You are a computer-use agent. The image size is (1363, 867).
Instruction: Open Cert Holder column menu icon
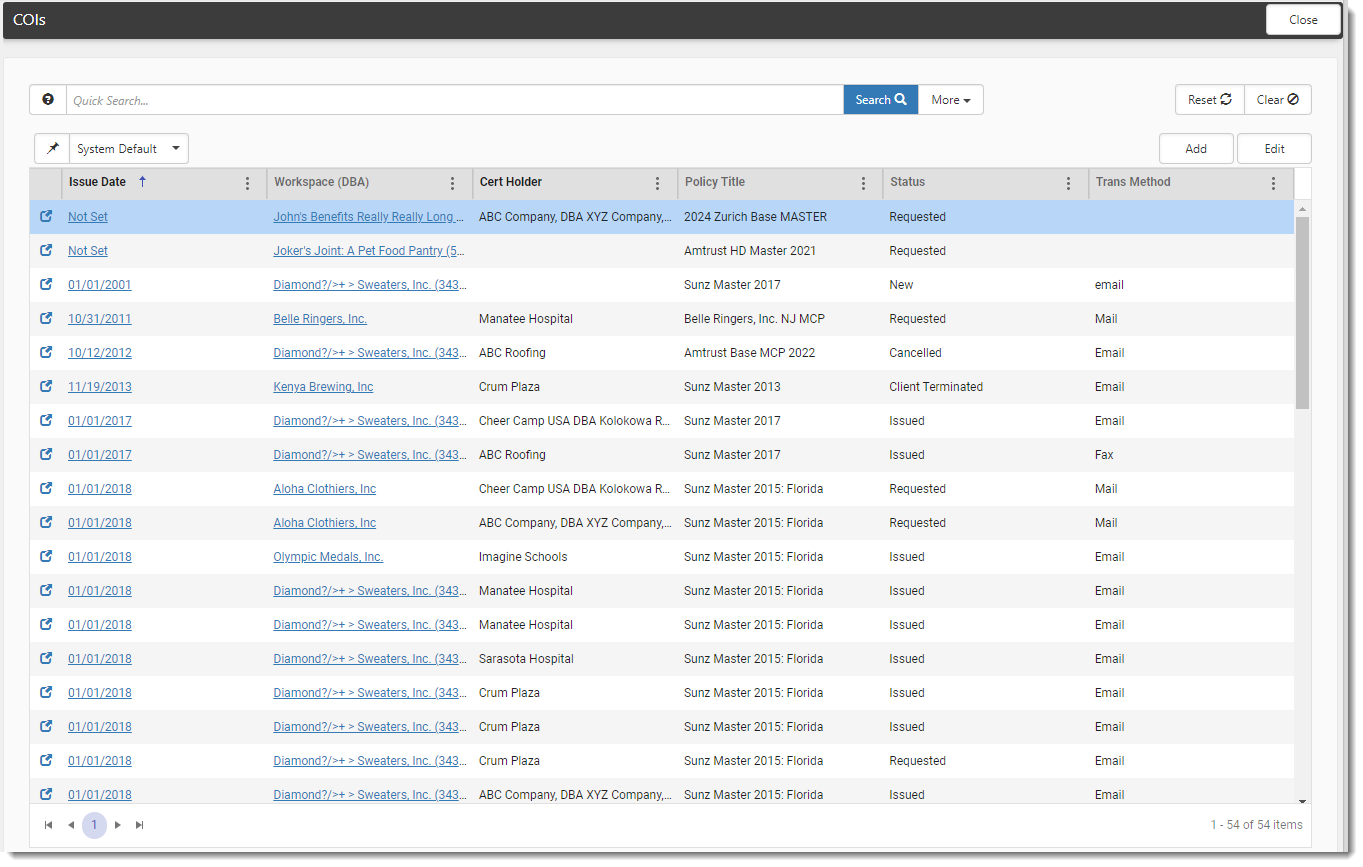click(x=657, y=183)
